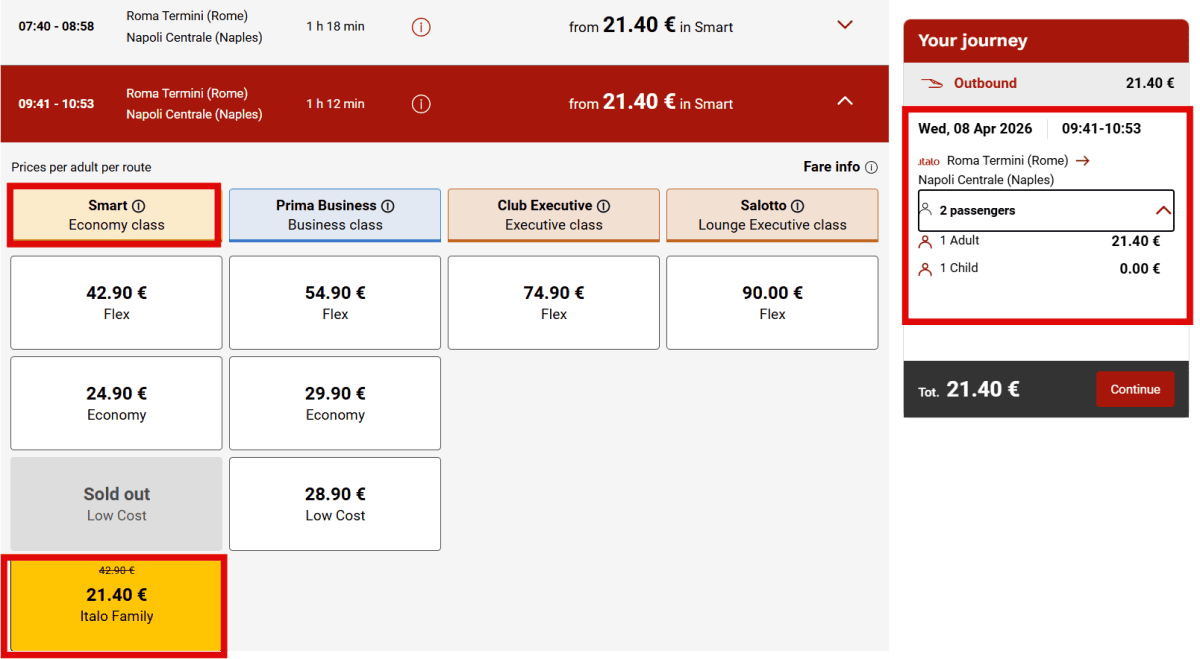Click the Outbound label
The height and width of the screenshot is (659, 1200).
tap(985, 83)
